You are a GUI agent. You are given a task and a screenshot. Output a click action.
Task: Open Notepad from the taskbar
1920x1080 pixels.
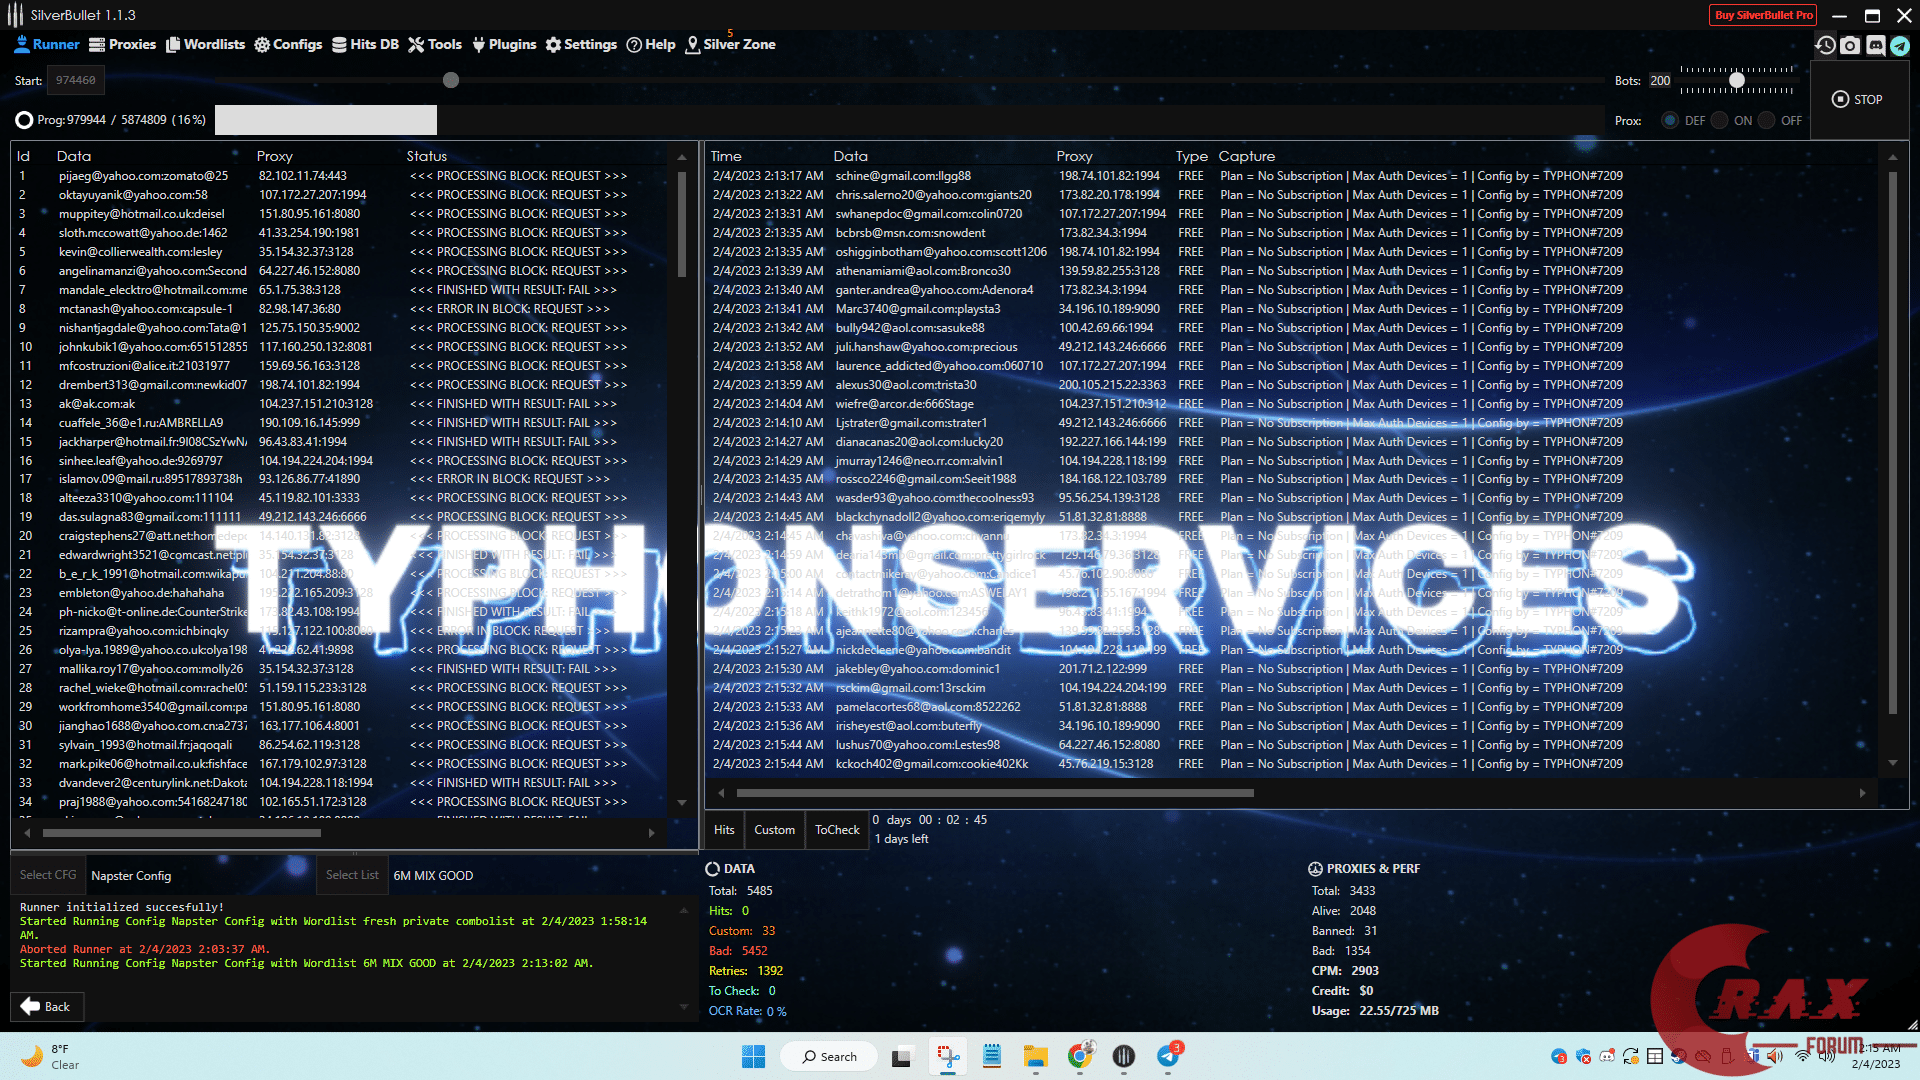click(x=991, y=1056)
